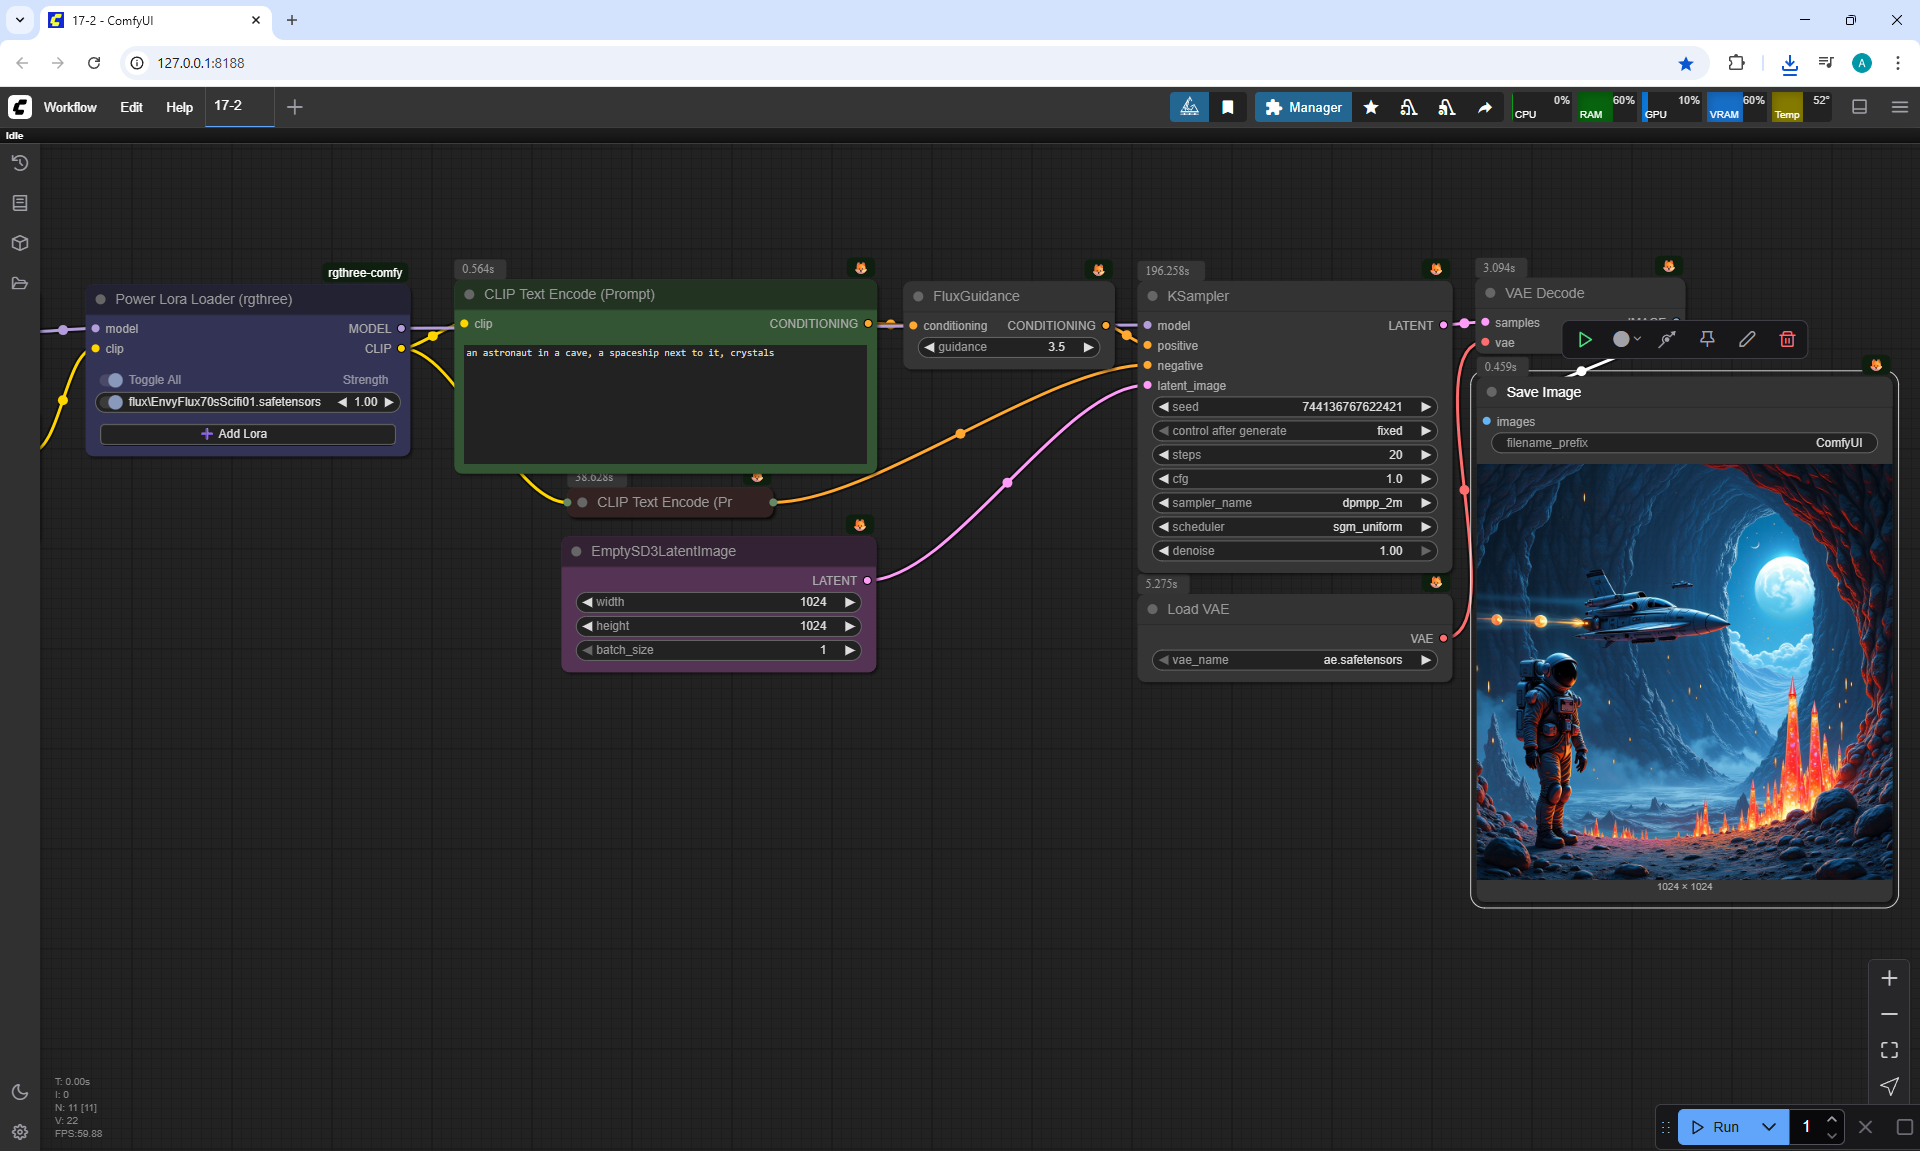1920x1151 pixels.
Task: Open the queue history sidebar icon
Action: point(20,163)
